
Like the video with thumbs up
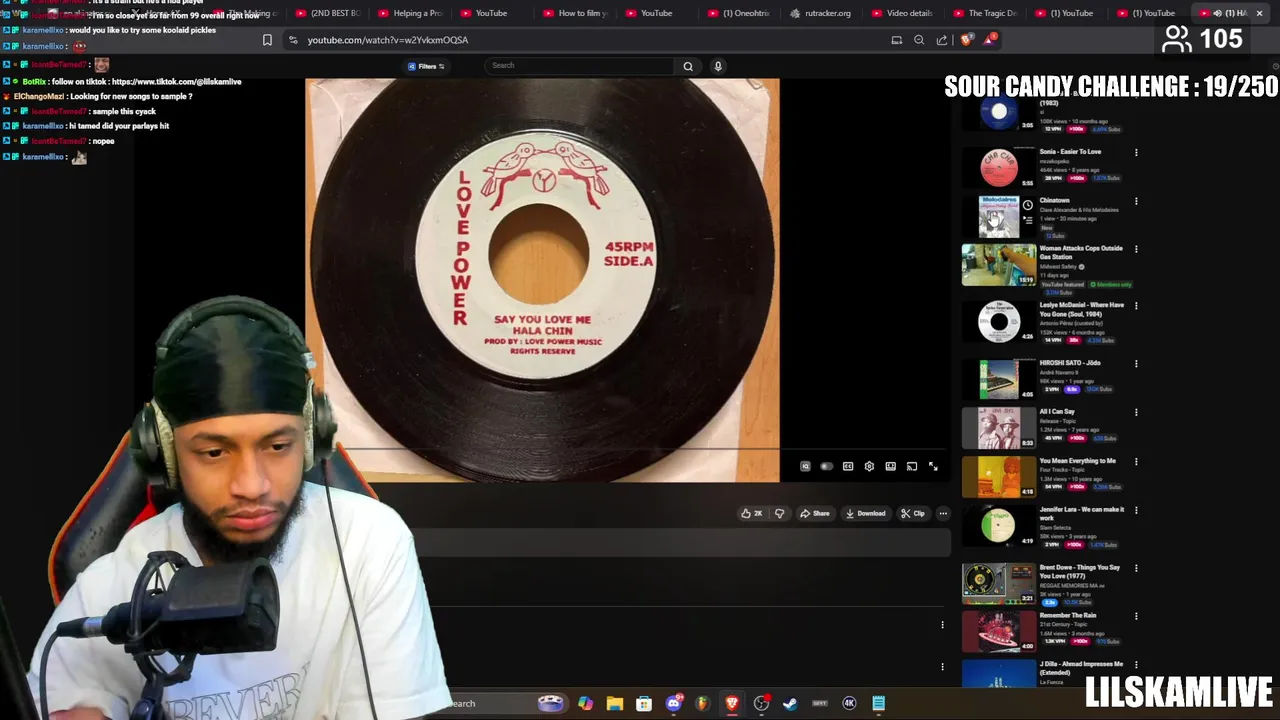[x=751, y=514]
